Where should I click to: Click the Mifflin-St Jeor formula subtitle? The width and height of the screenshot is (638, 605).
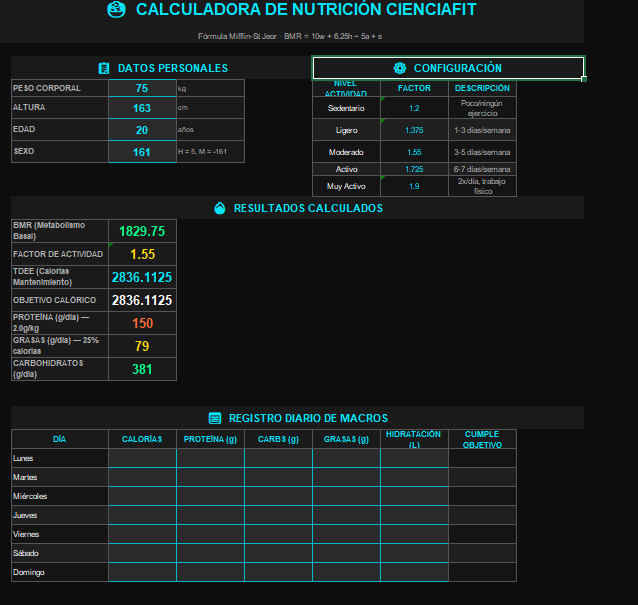(290, 36)
